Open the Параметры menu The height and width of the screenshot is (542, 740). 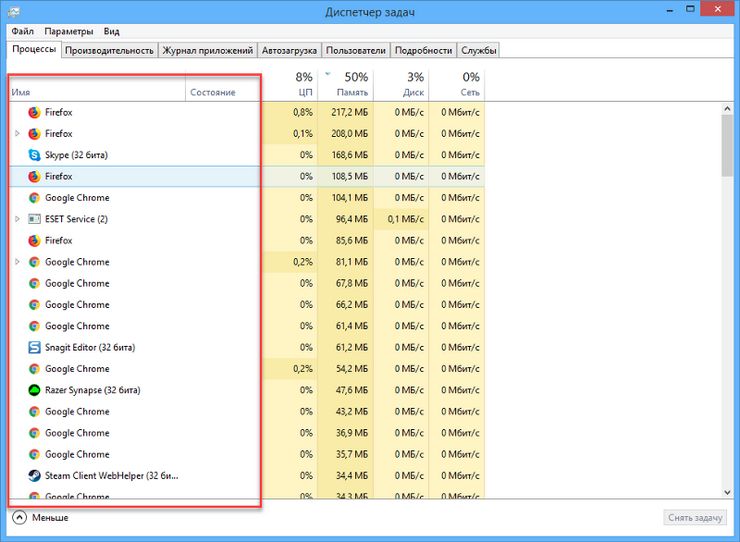(x=69, y=32)
